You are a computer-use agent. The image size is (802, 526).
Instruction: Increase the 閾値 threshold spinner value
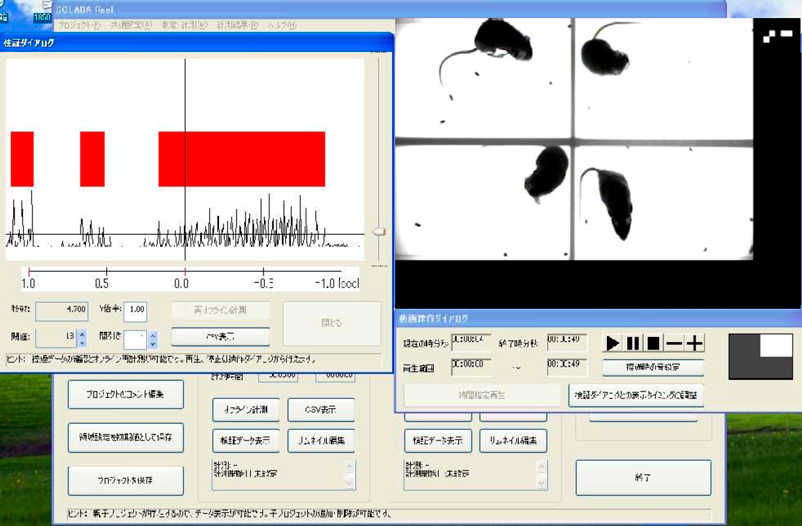click(81, 333)
